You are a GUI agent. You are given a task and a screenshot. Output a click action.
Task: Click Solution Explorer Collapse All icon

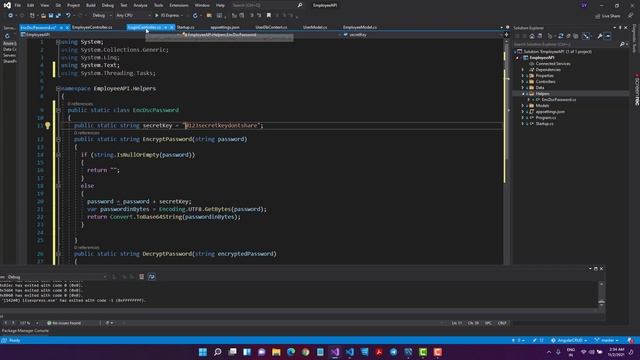(568, 36)
